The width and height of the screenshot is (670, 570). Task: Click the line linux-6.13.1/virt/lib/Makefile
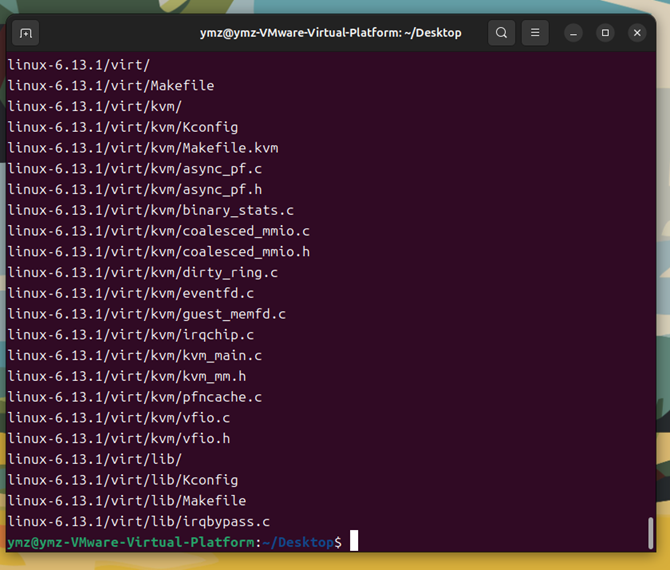(x=127, y=501)
